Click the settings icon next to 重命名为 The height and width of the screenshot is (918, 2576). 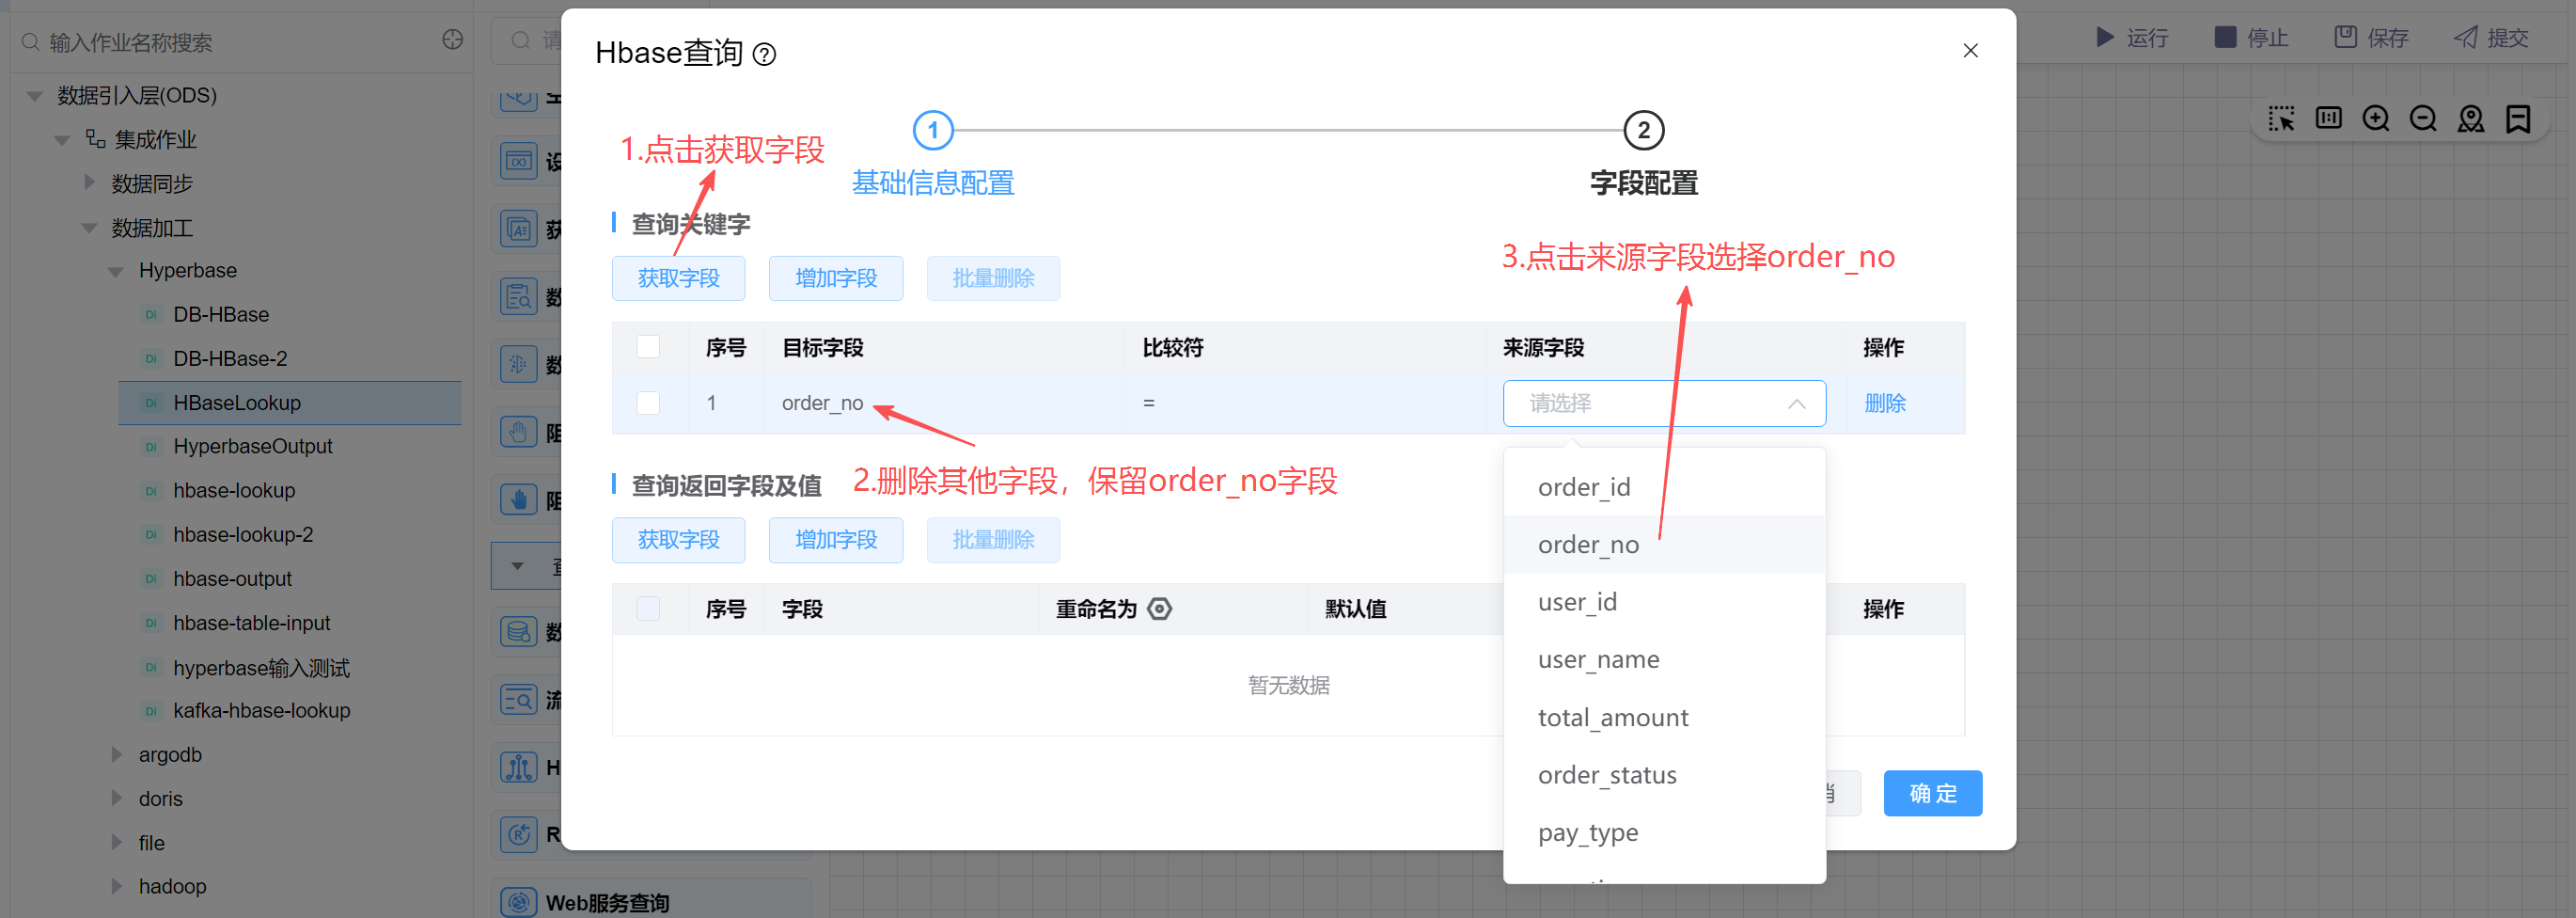pos(1159,609)
